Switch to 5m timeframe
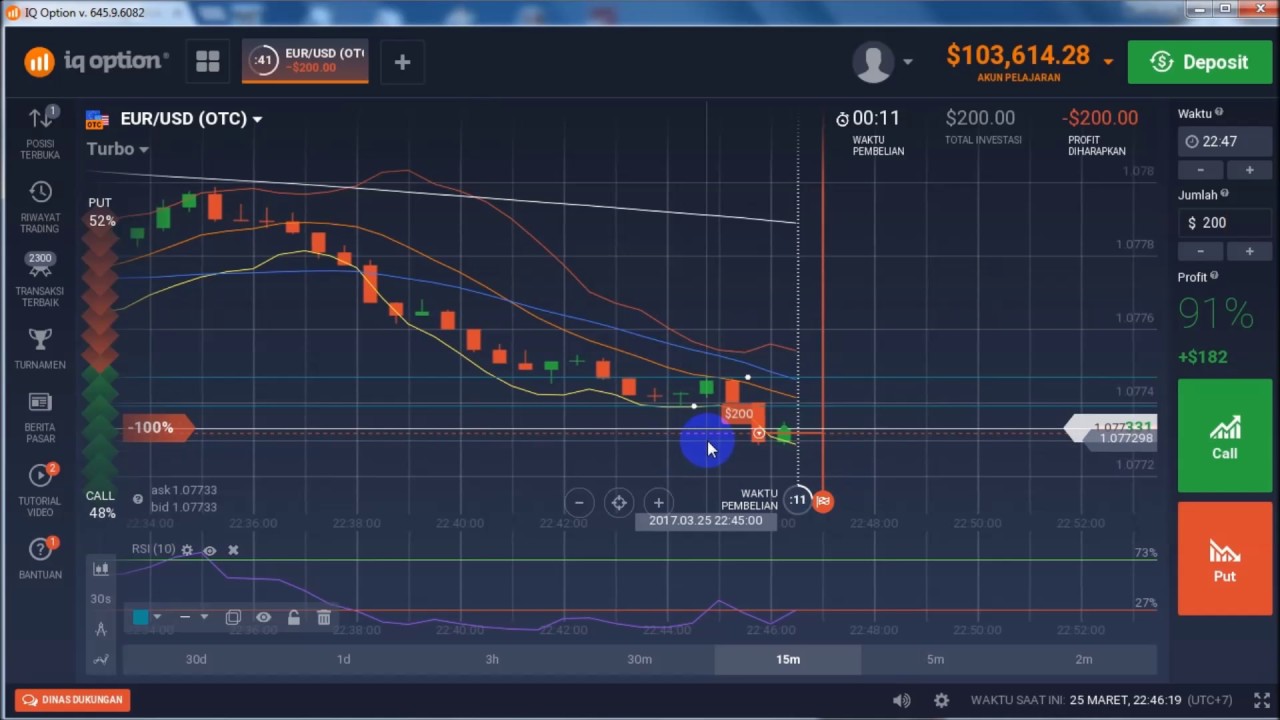 pyautogui.click(x=935, y=659)
